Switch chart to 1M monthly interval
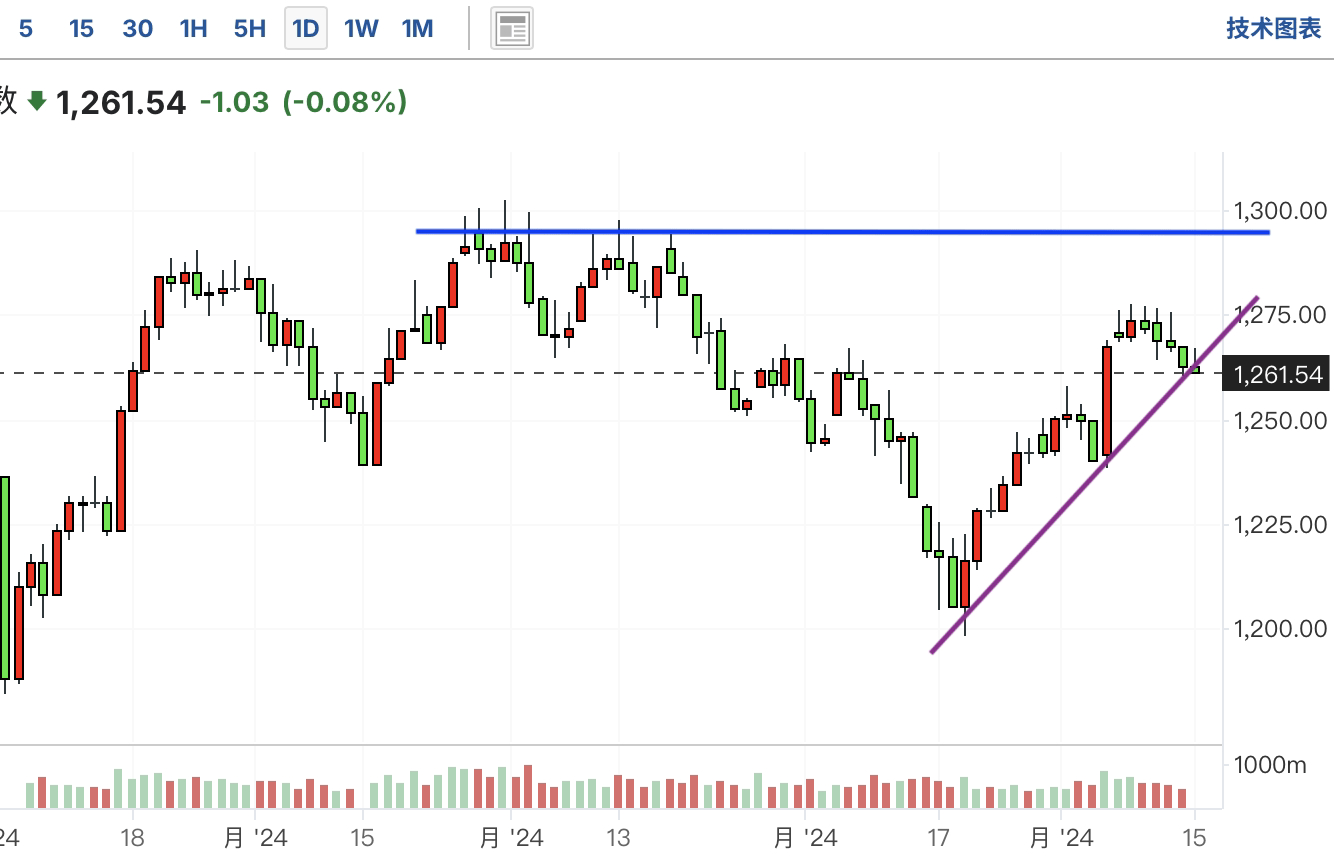Viewport: 1334px width, 852px height. pyautogui.click(x=417, y=29)
